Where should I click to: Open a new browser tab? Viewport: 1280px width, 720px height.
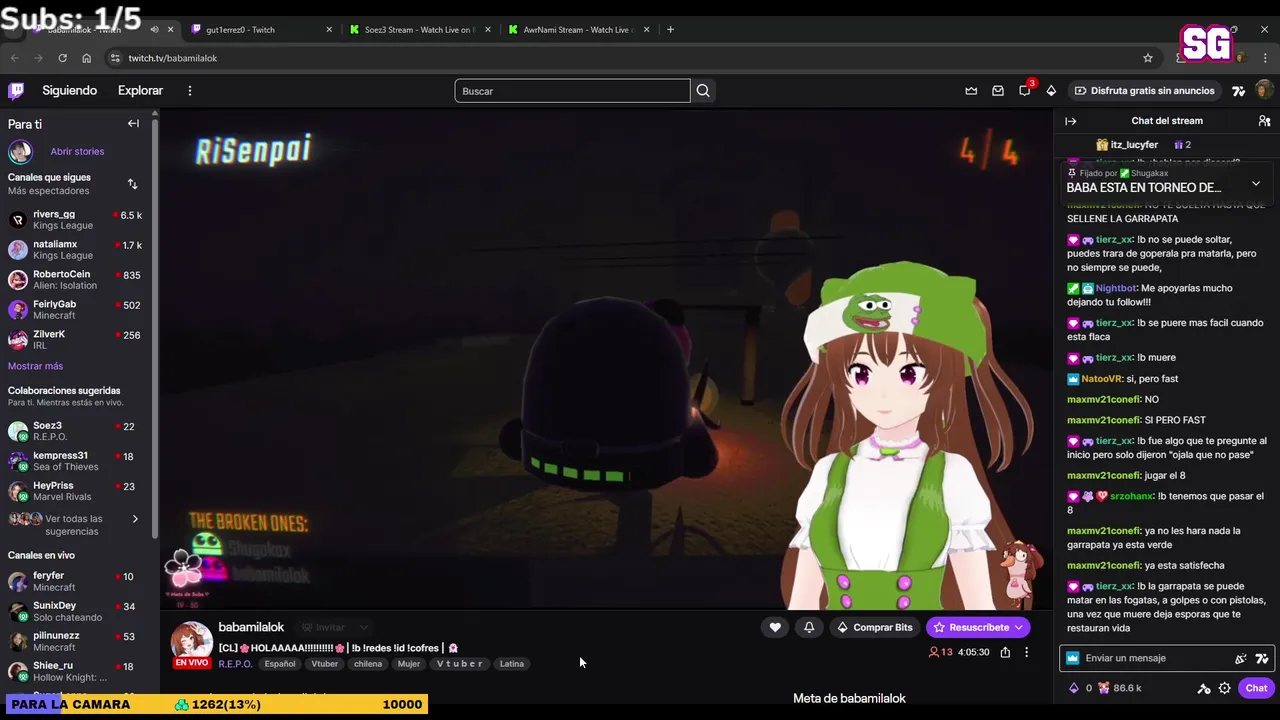(670, 29)
